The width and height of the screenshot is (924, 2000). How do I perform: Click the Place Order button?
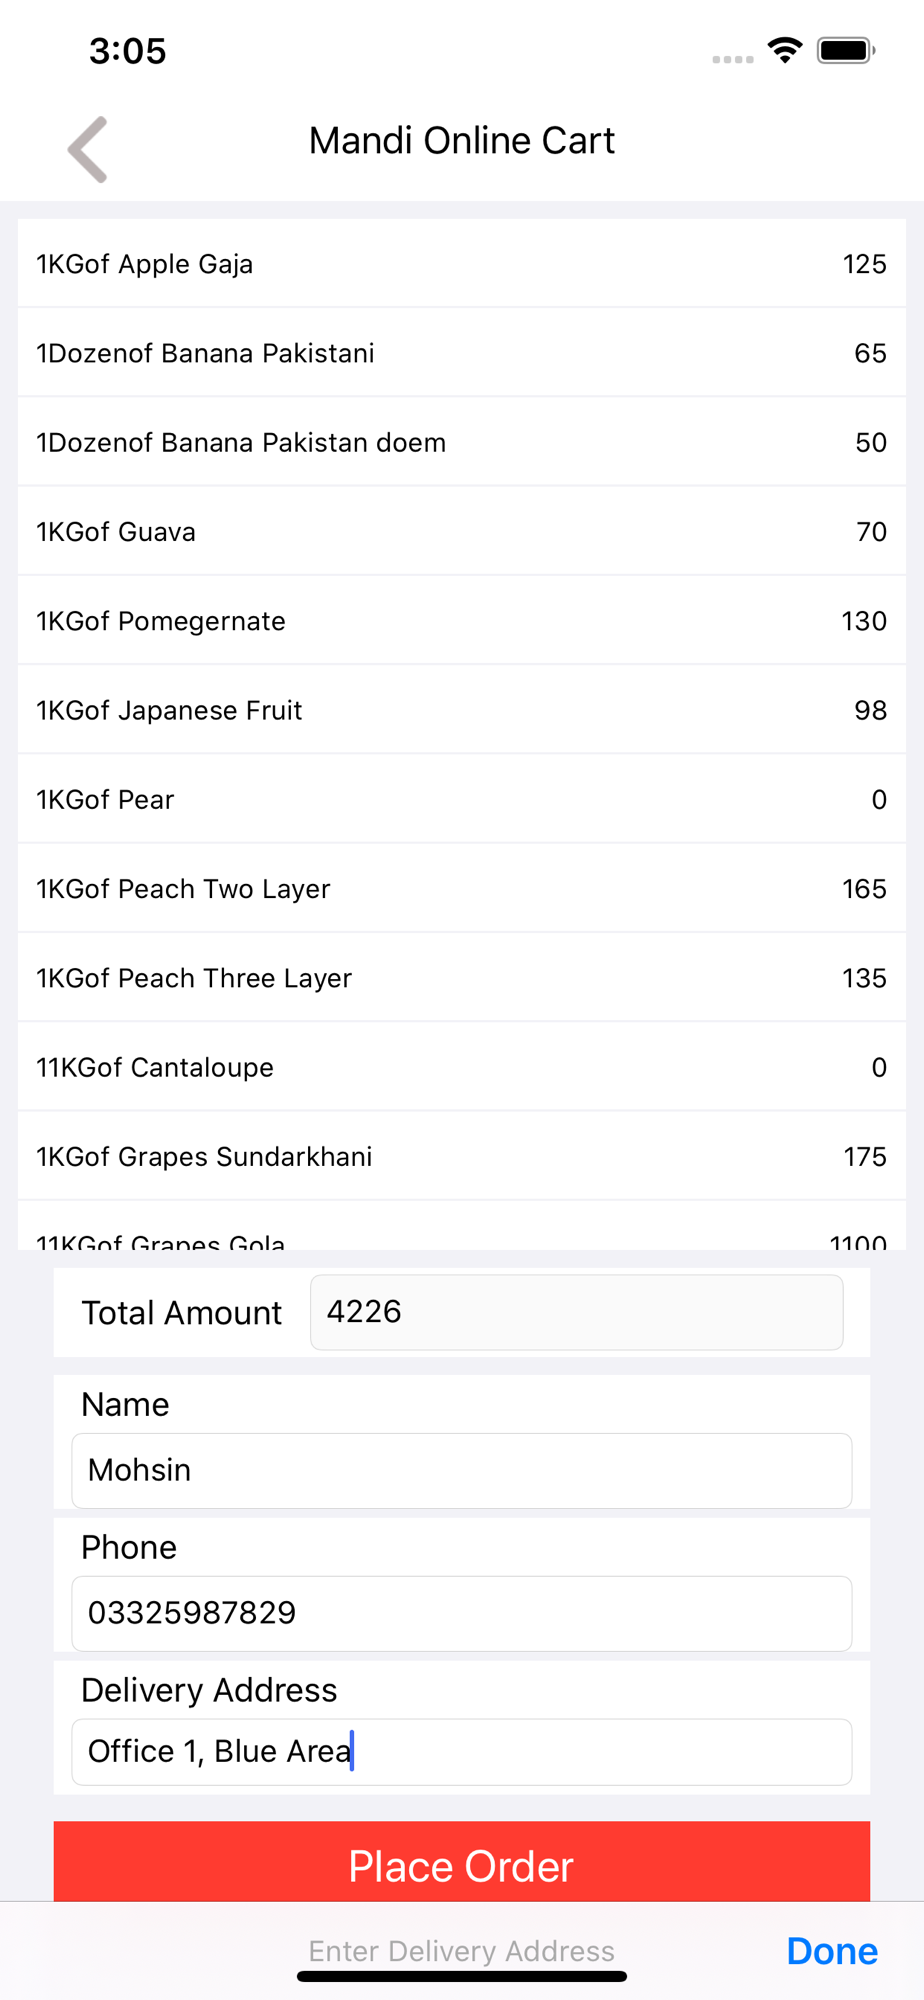pos(462,1862)
